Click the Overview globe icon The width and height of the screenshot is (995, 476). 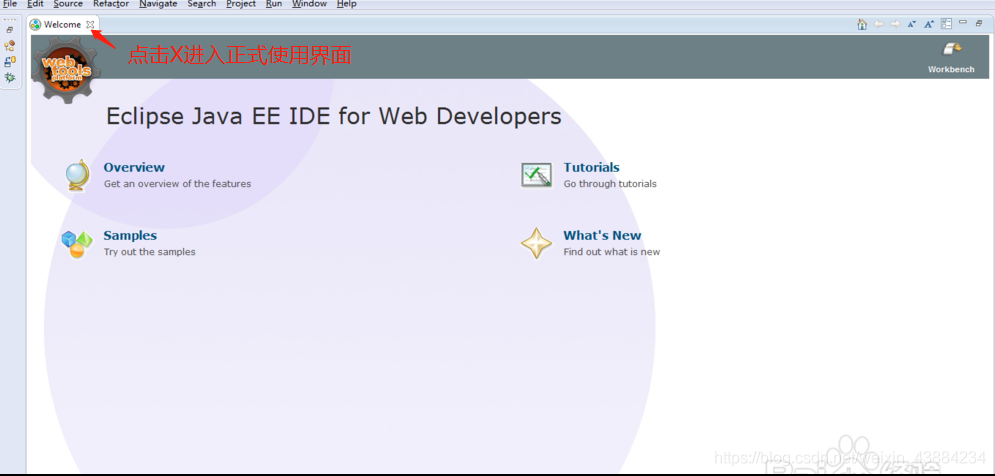click(x=77, y=175)
